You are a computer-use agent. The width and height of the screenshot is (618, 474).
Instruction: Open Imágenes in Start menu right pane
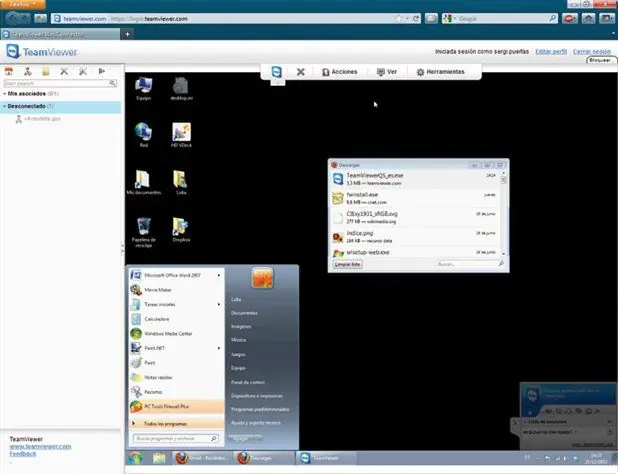tap(241, 326)
